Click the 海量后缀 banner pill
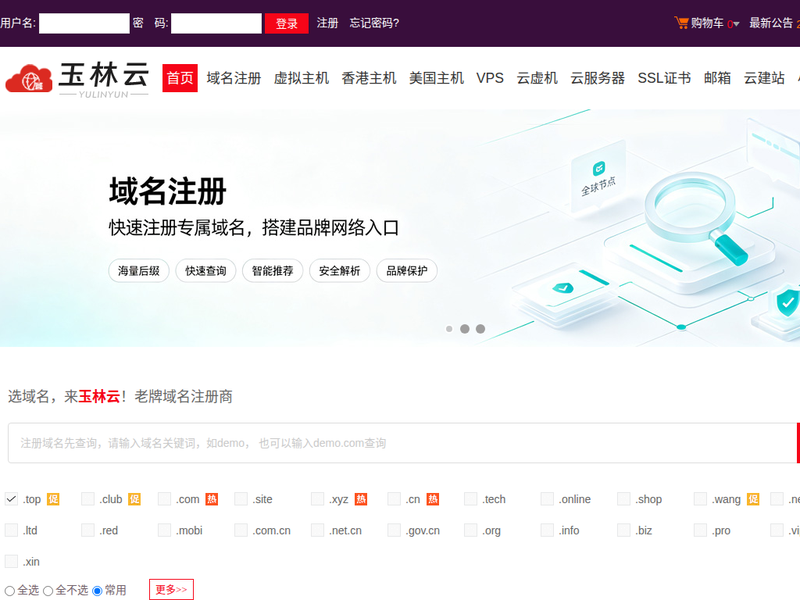Screen dimensions: 800x600 click(139, 270)
